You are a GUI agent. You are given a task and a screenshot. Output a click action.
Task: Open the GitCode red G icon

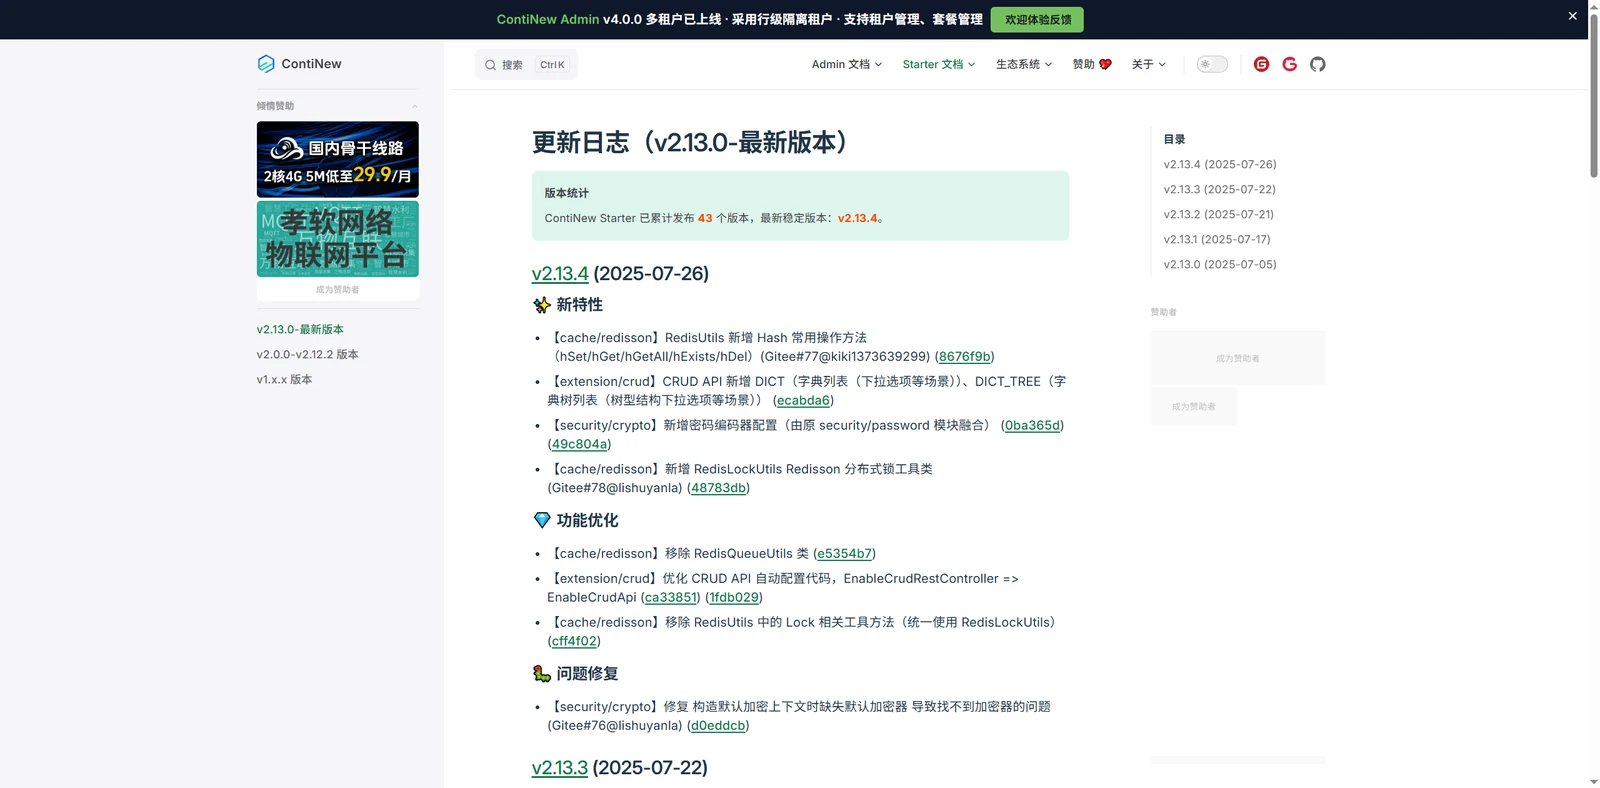pos(1289,64)
